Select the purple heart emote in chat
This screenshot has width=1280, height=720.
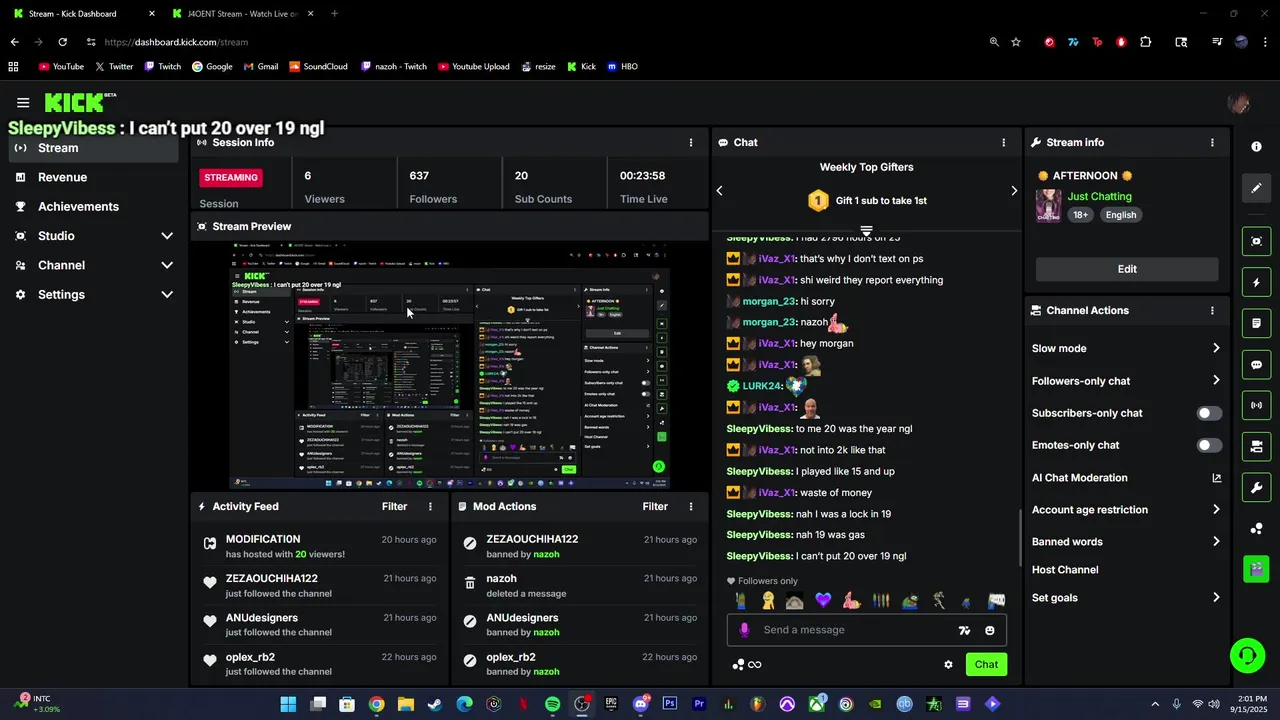pyautogui.click(x=823, y=600)
